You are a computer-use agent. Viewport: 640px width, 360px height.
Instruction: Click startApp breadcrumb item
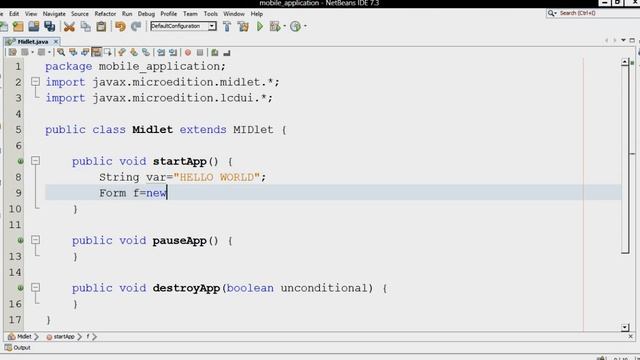tap(60, 337)
